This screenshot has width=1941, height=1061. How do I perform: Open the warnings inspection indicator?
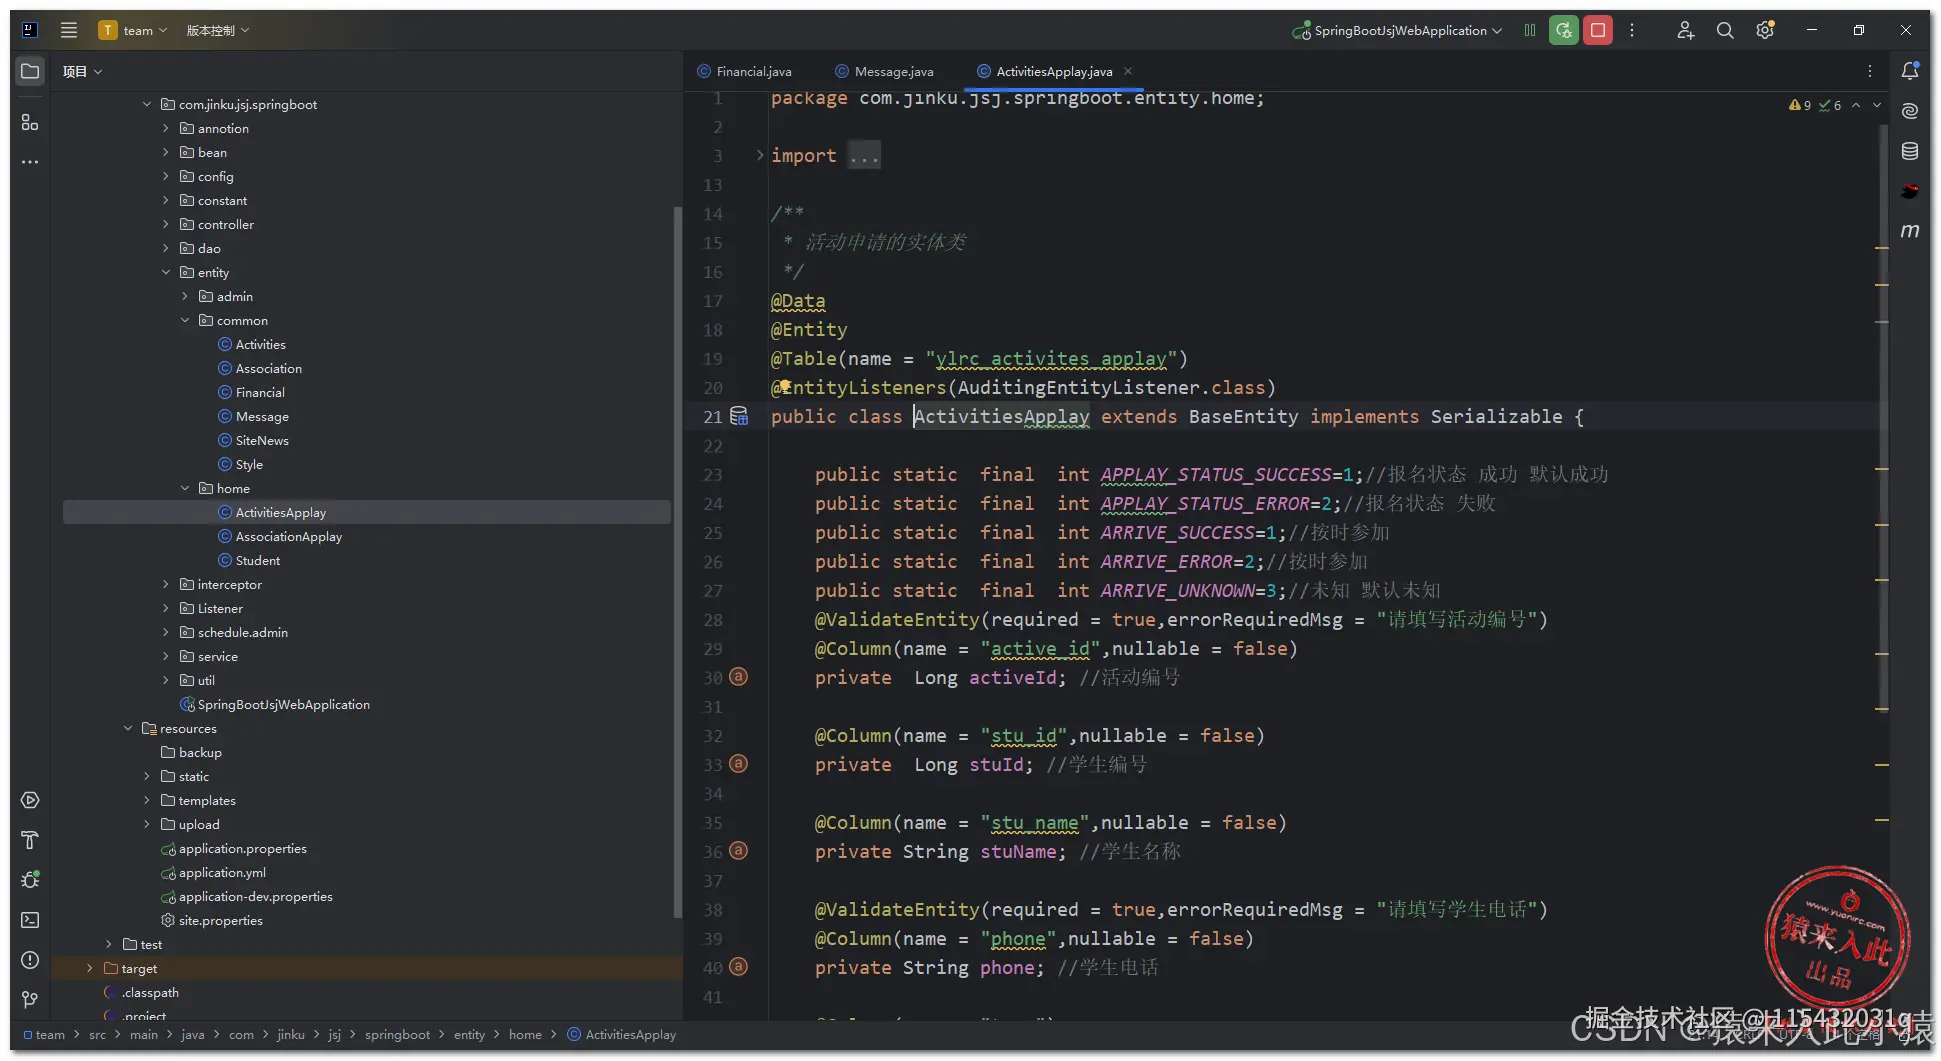1799,105
